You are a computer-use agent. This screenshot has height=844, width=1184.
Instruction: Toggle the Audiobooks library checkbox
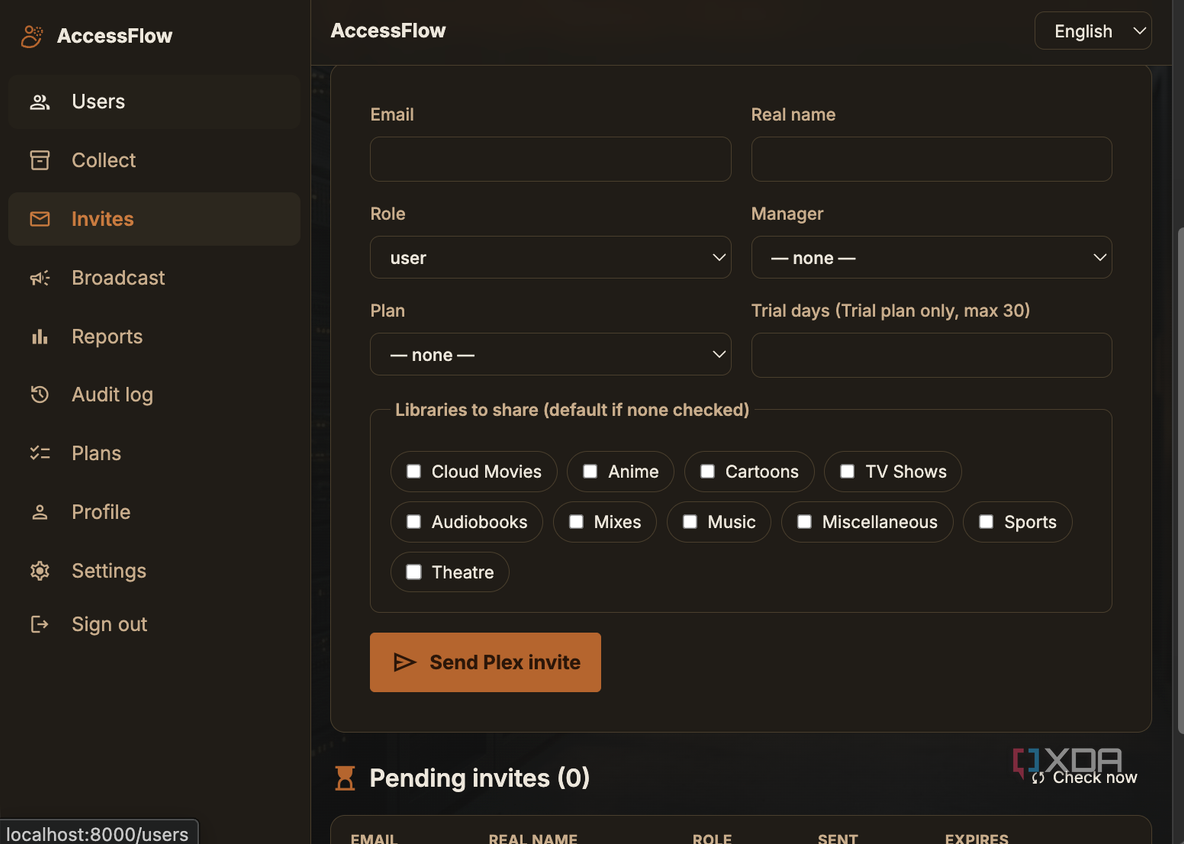pyautogui.click(x=414, y=522)
